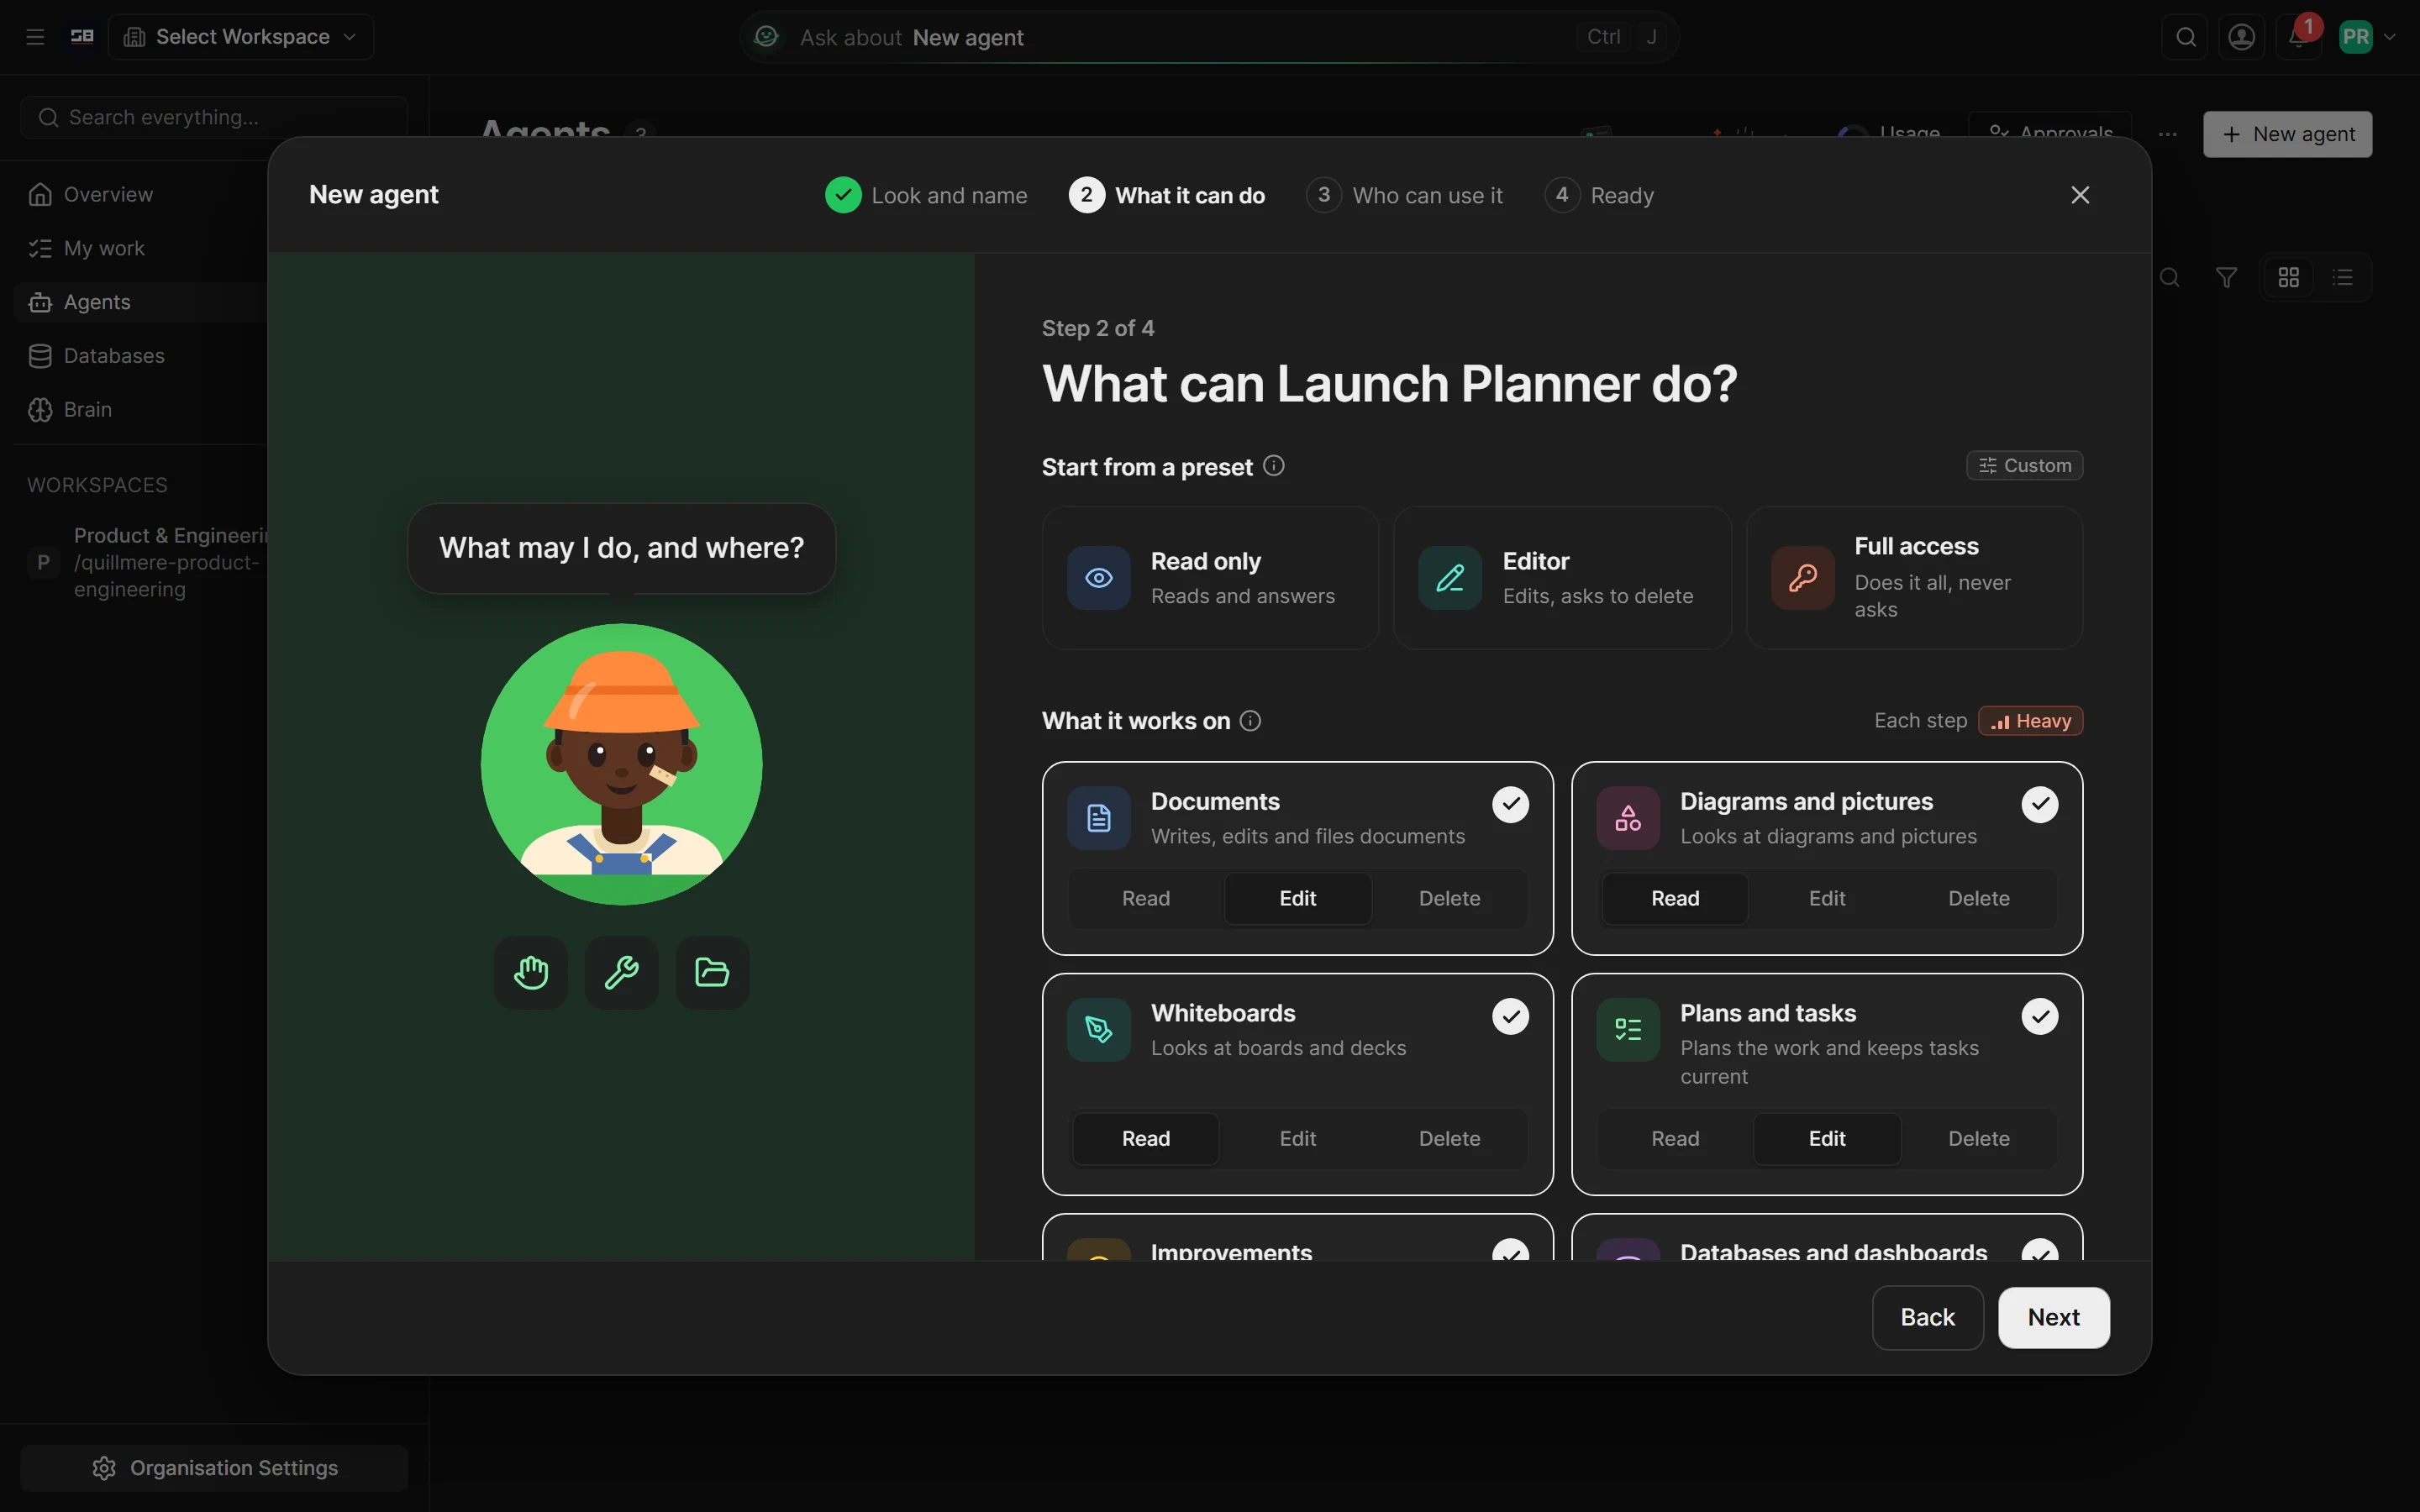The width and height of the screenshot is (2420, 1512).
Task: Click the info icon beside What it works on
Action: [1250, 721]
